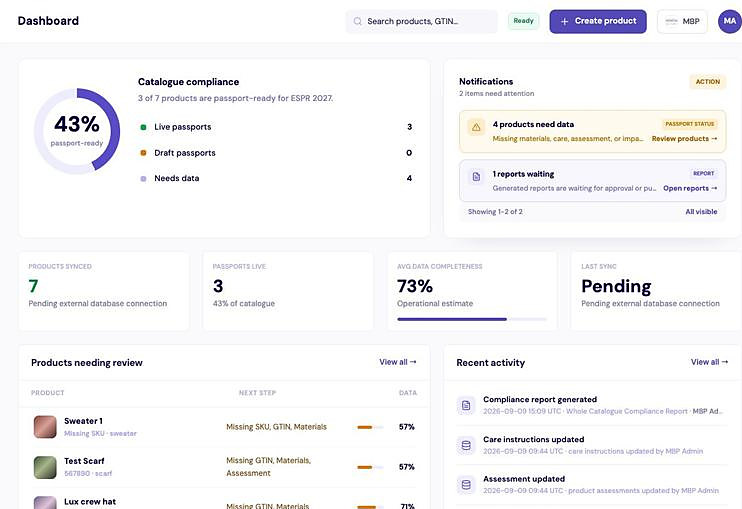Open the Last sync Pending card

pos(656,291)
